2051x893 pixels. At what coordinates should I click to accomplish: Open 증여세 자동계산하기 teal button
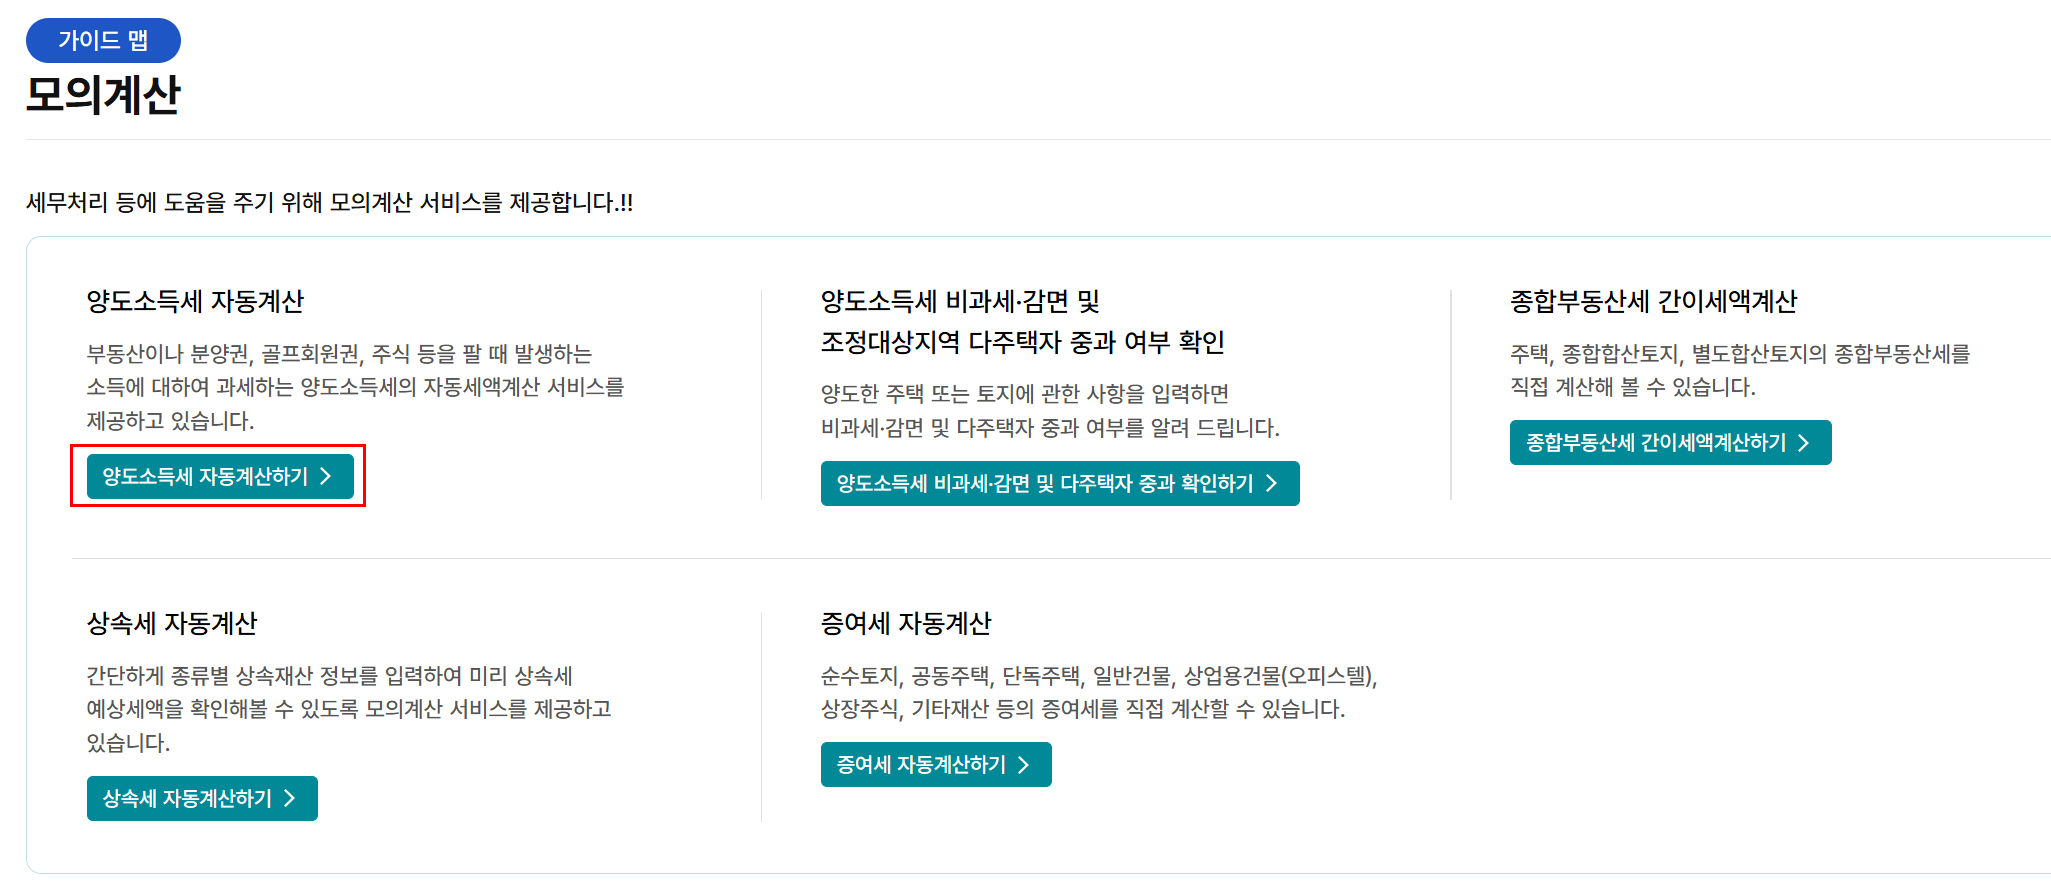(935, 765)
